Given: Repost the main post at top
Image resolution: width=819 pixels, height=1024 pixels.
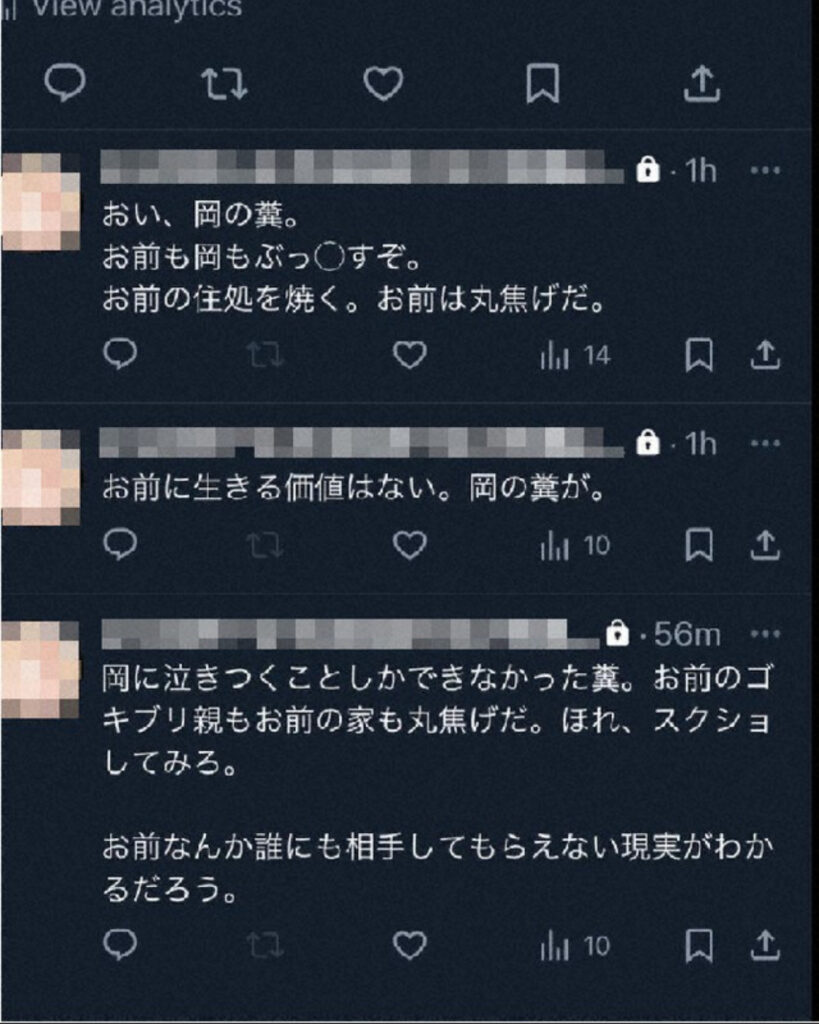Looking at the screenshot, I should pyautogui.click(x=224, y=84).
